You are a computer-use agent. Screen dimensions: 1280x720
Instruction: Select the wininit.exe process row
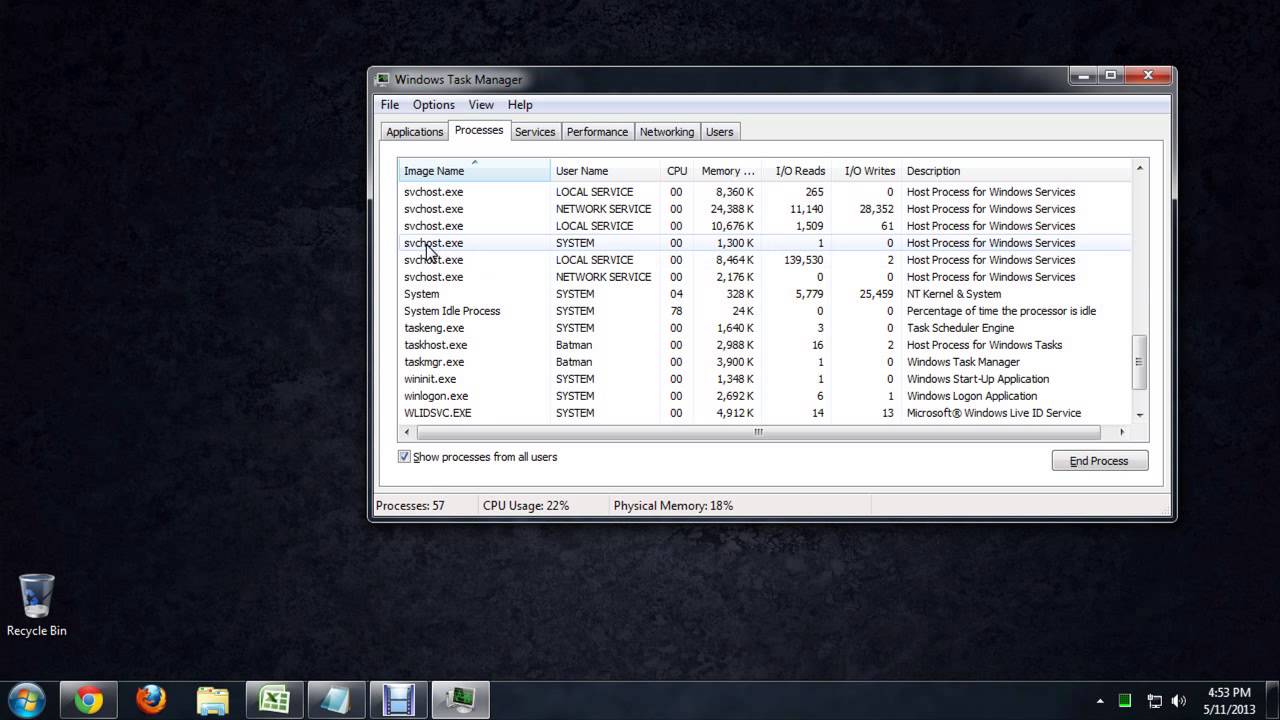click(x=764, y=379)
